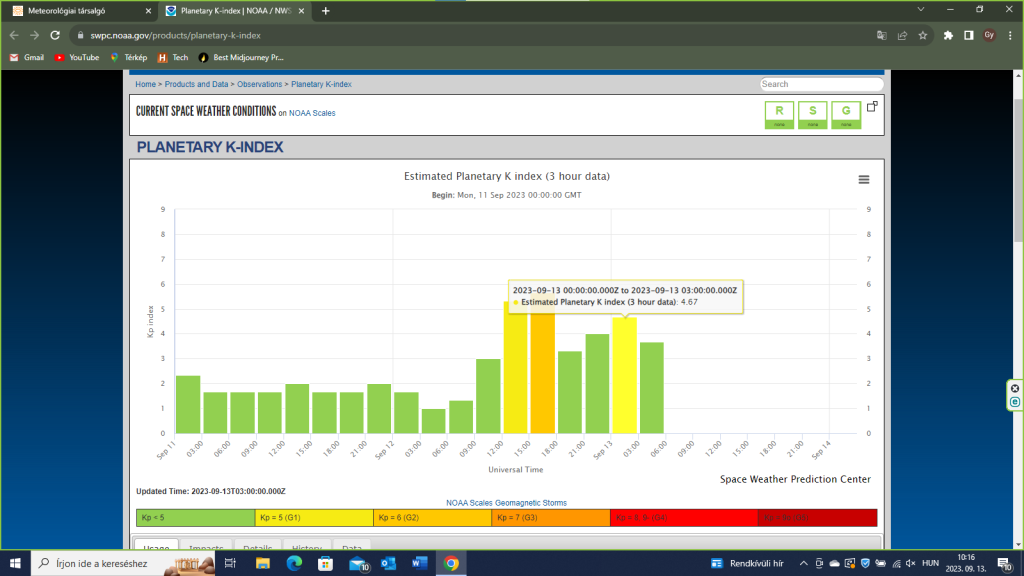Click the G geomagnetic storm scale box
1024x576 pixels.
[x=846, y=114]
